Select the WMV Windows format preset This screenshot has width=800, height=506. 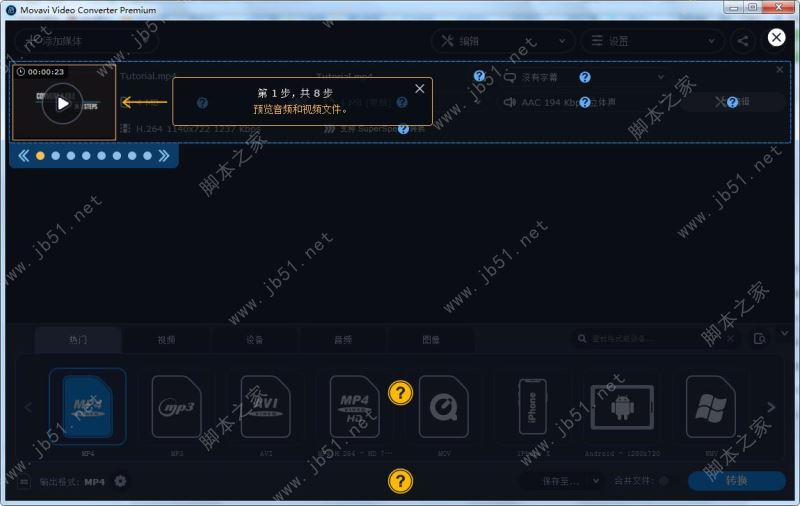tap(711, 407)
